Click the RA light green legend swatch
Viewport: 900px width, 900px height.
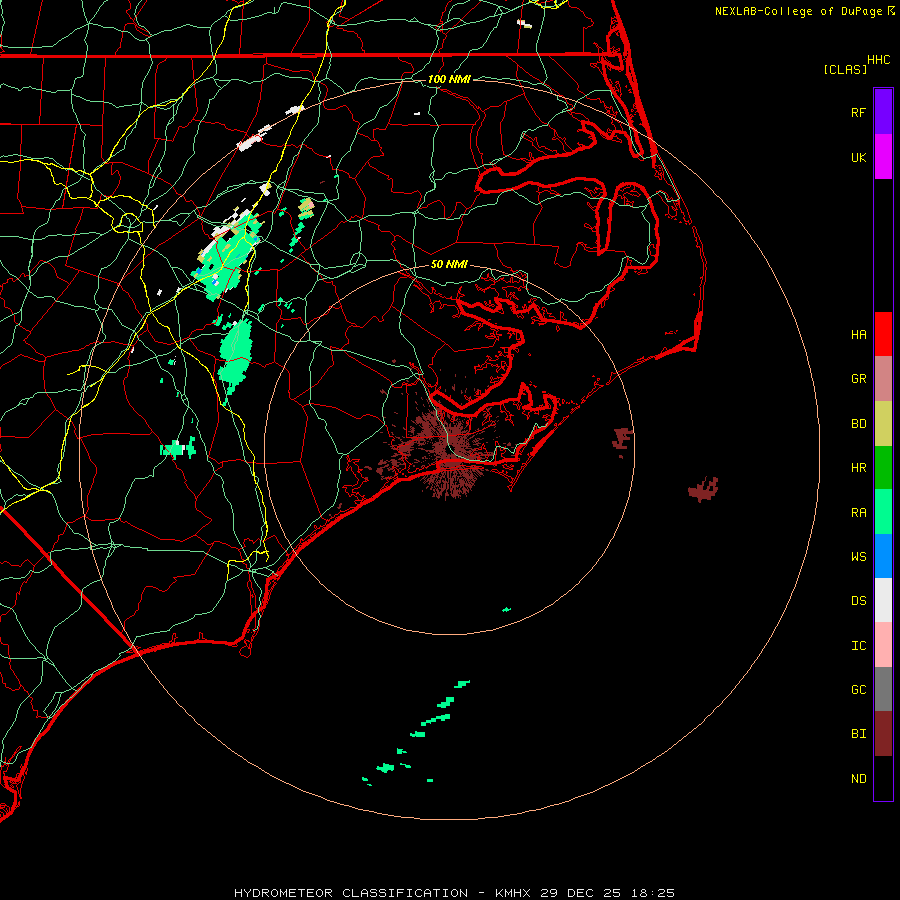pos(883,512)
